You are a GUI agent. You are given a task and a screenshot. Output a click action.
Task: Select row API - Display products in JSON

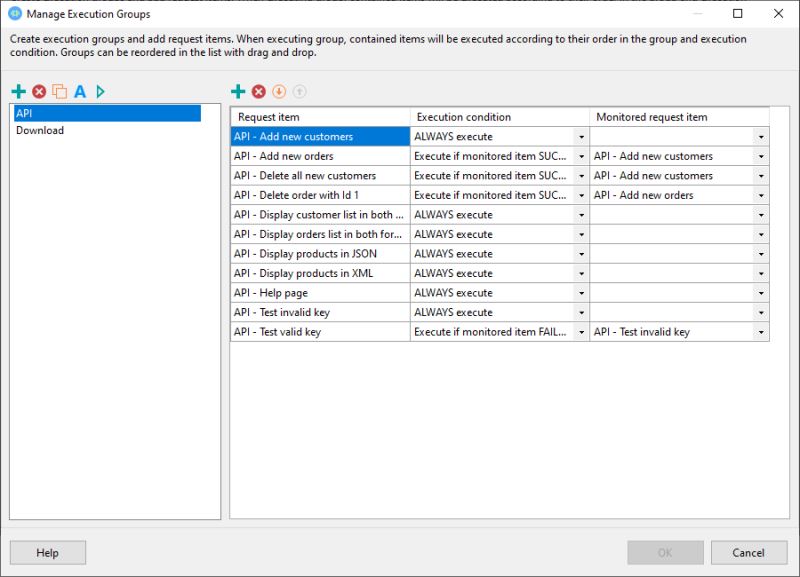[320, 254]
